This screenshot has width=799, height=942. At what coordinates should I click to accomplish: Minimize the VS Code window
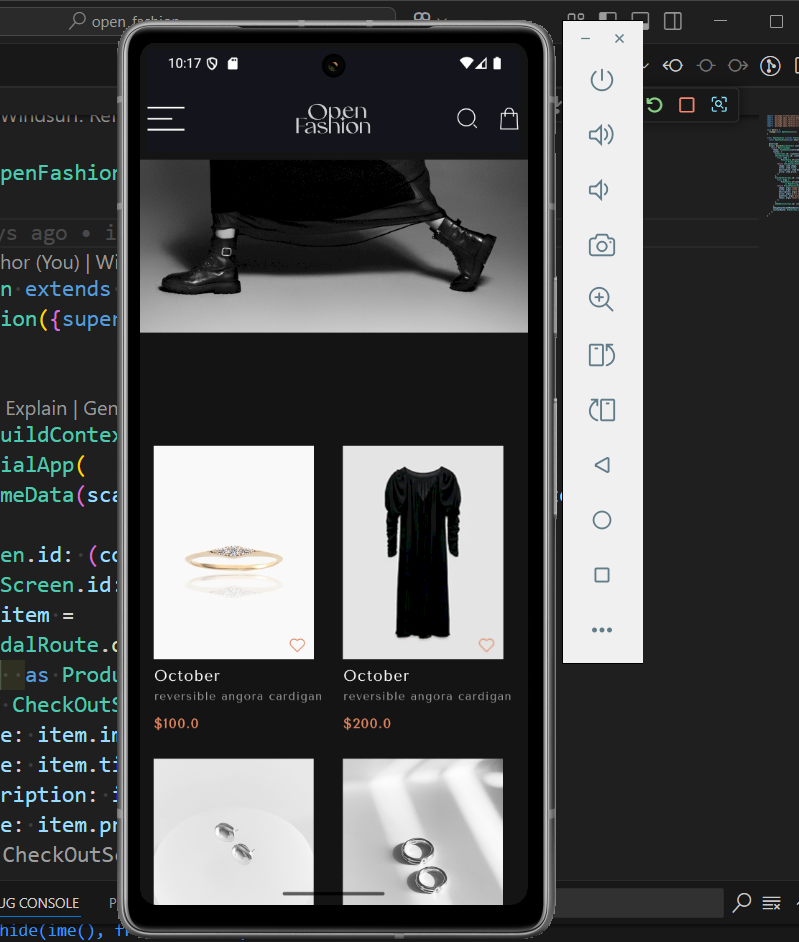tap(721, 21)
